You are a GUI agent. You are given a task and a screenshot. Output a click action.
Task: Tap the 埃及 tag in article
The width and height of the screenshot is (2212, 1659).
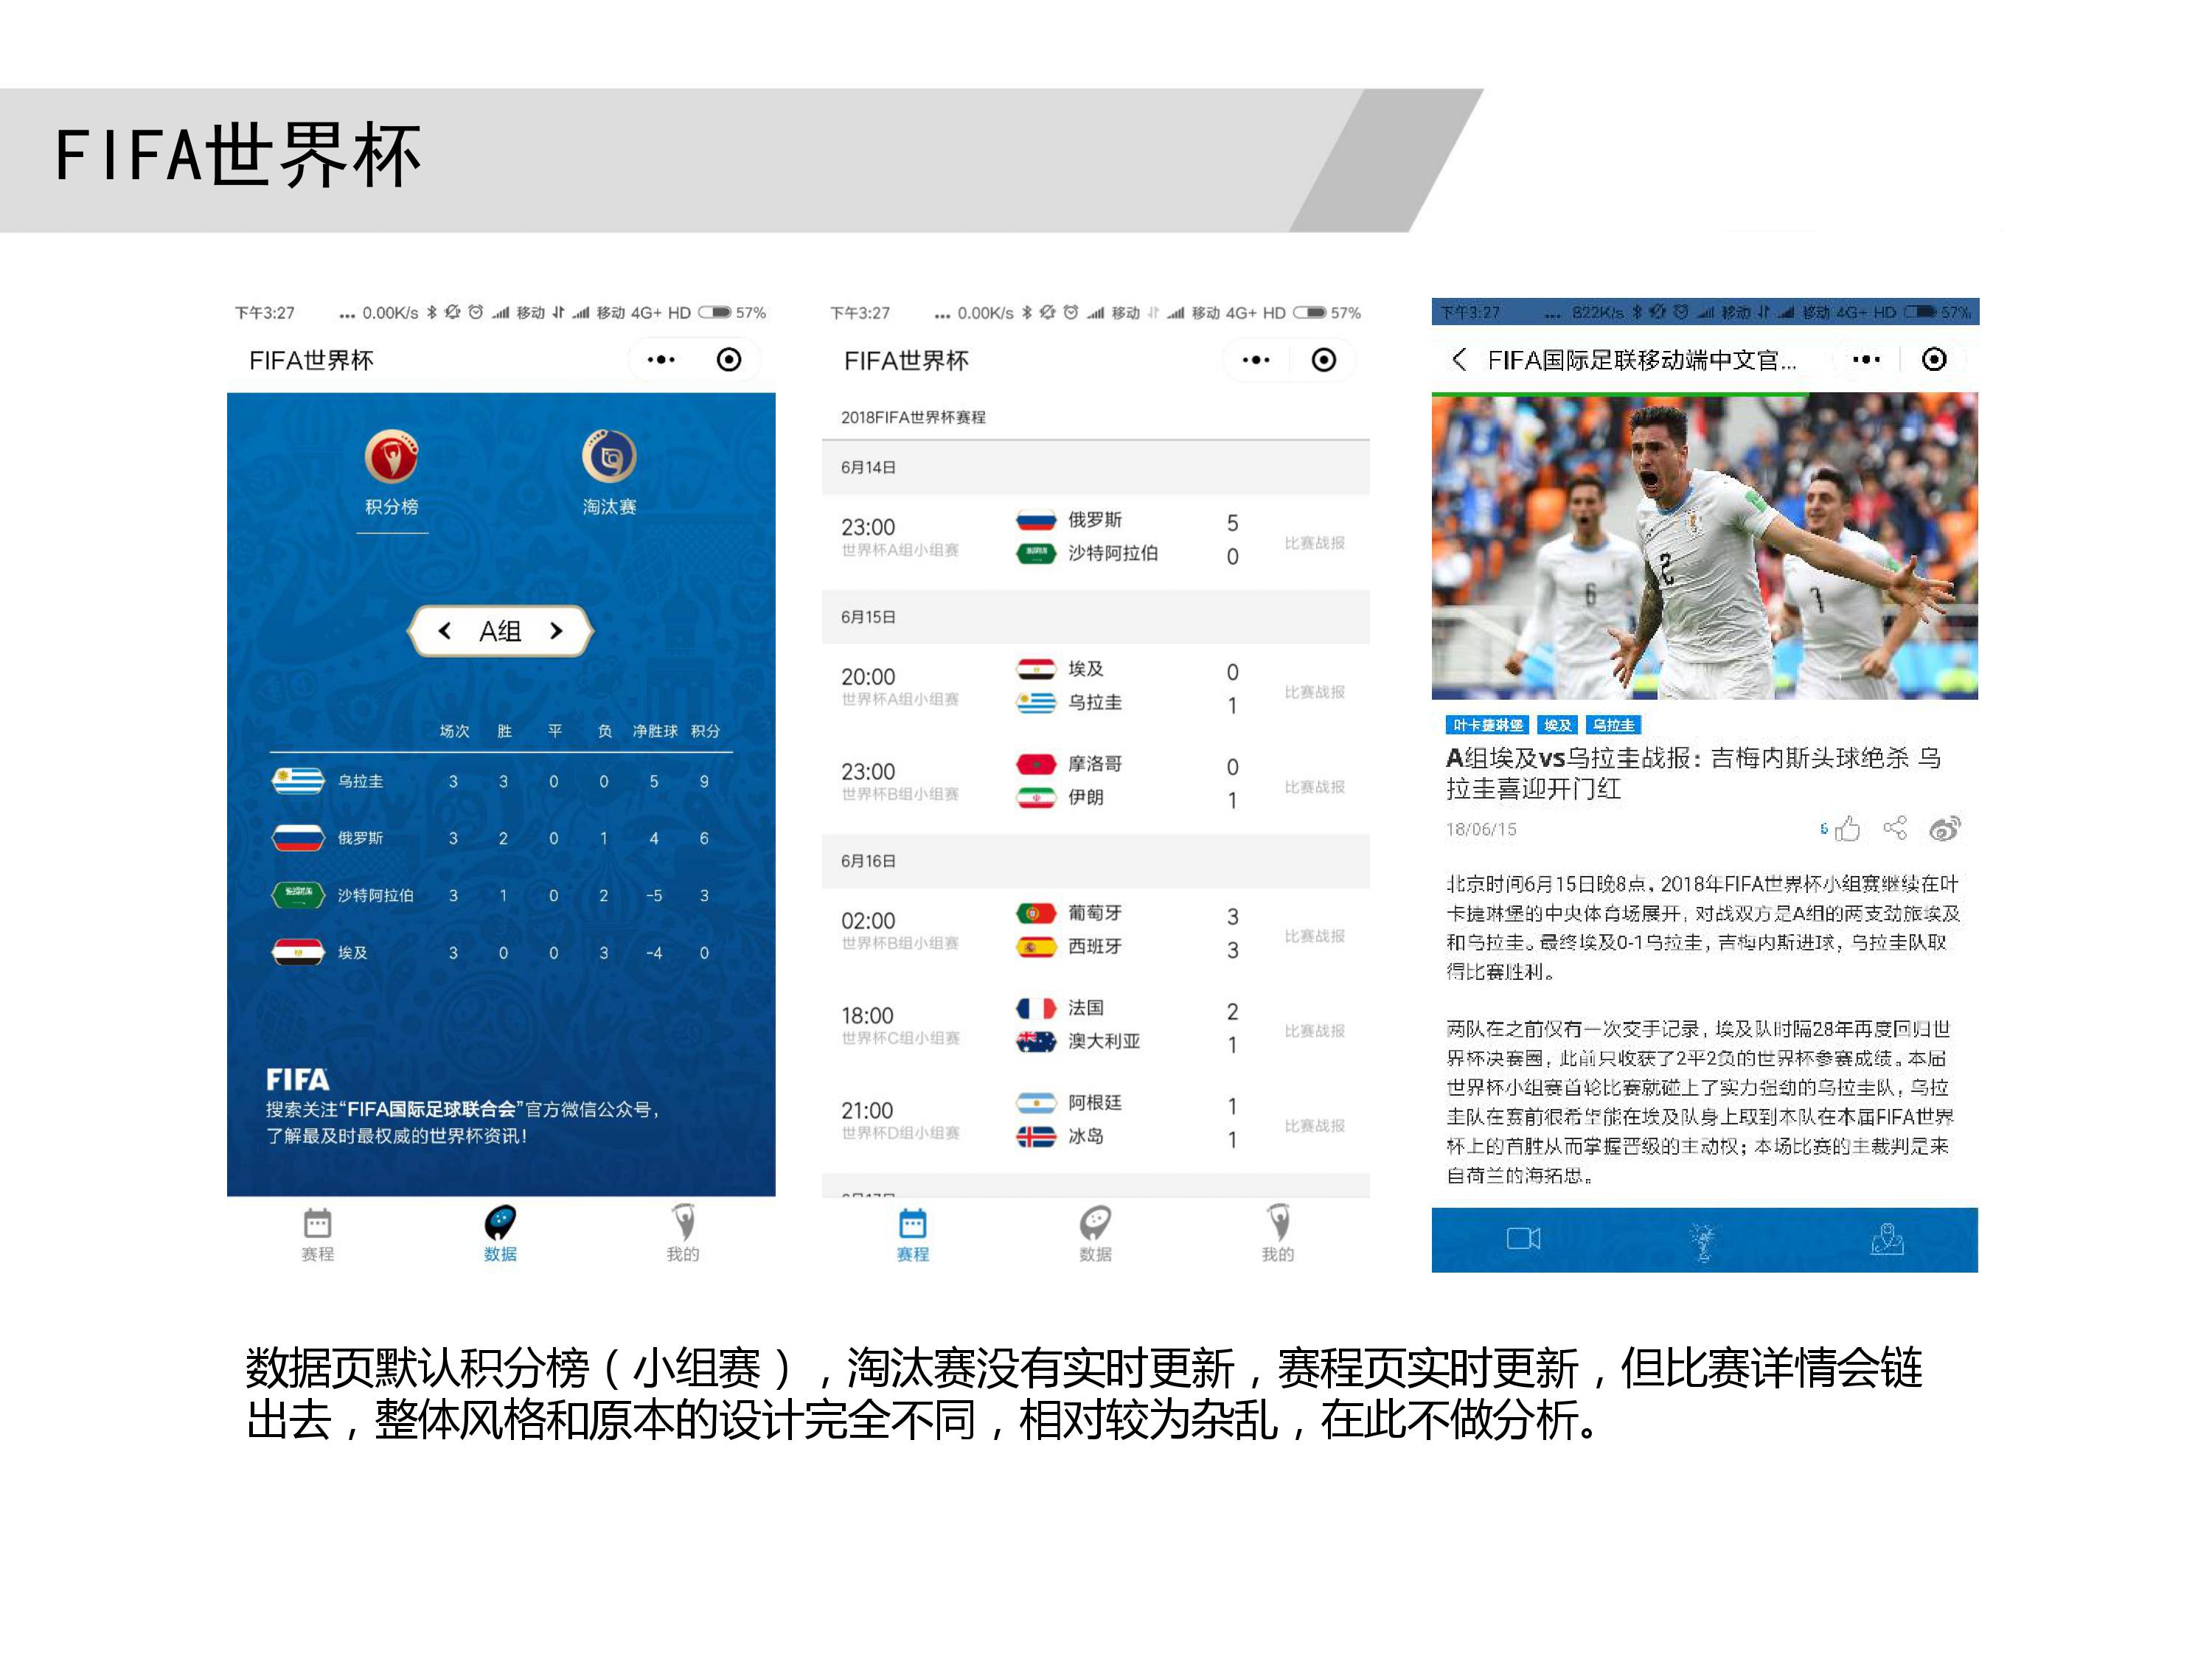(x=1557, y=725)
